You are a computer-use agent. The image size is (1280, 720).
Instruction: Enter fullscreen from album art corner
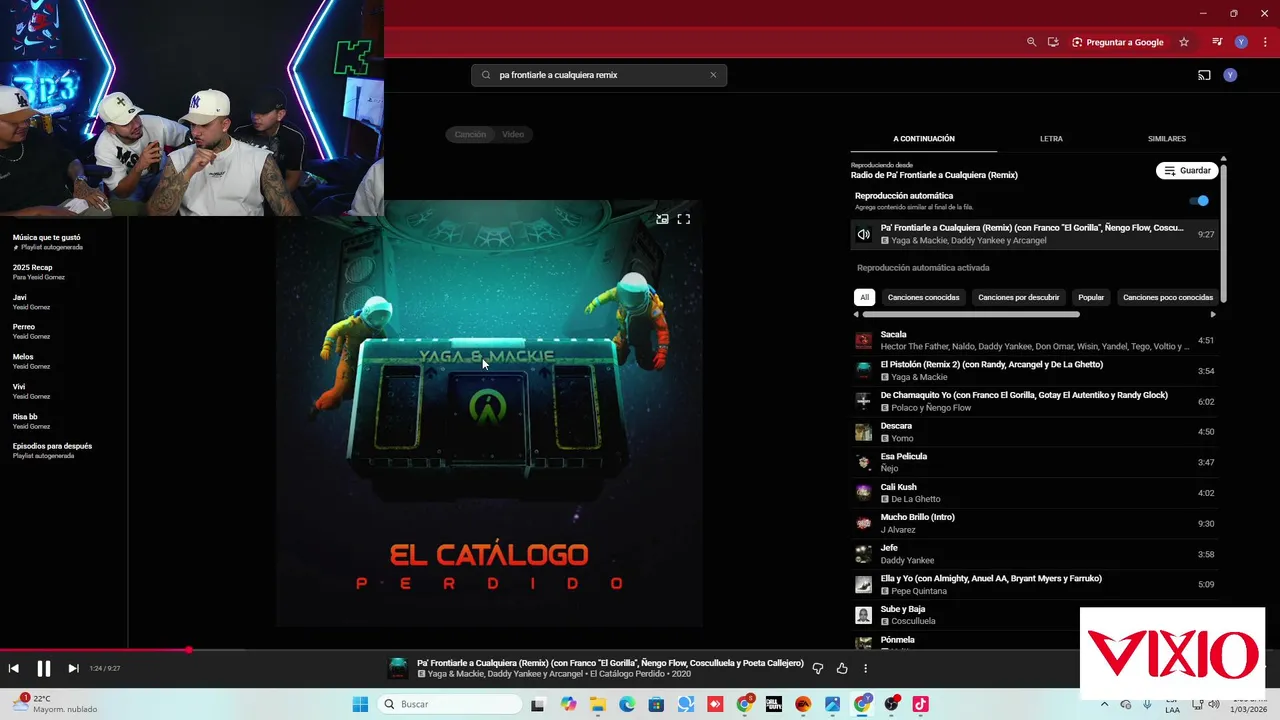(684, 219)
